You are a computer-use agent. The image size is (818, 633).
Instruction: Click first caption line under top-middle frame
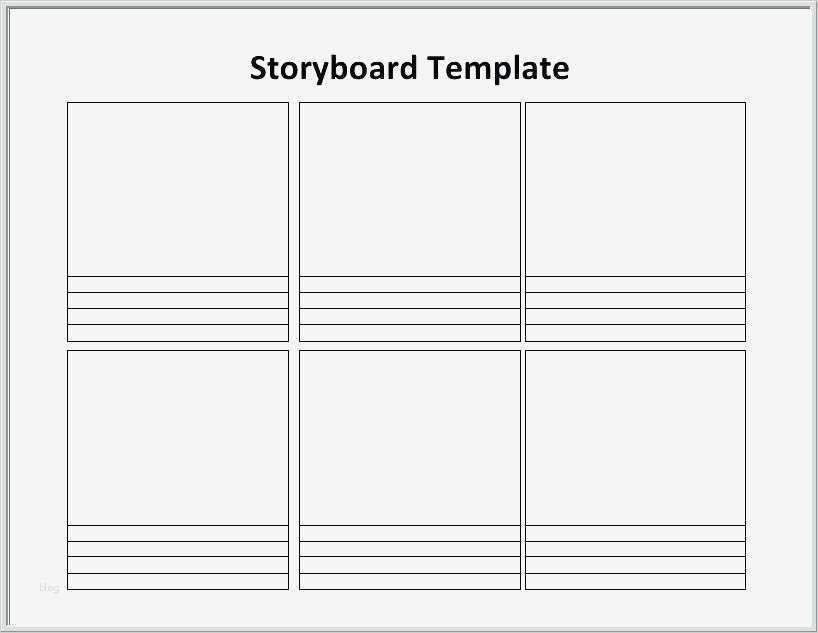(x=410, y=285)
